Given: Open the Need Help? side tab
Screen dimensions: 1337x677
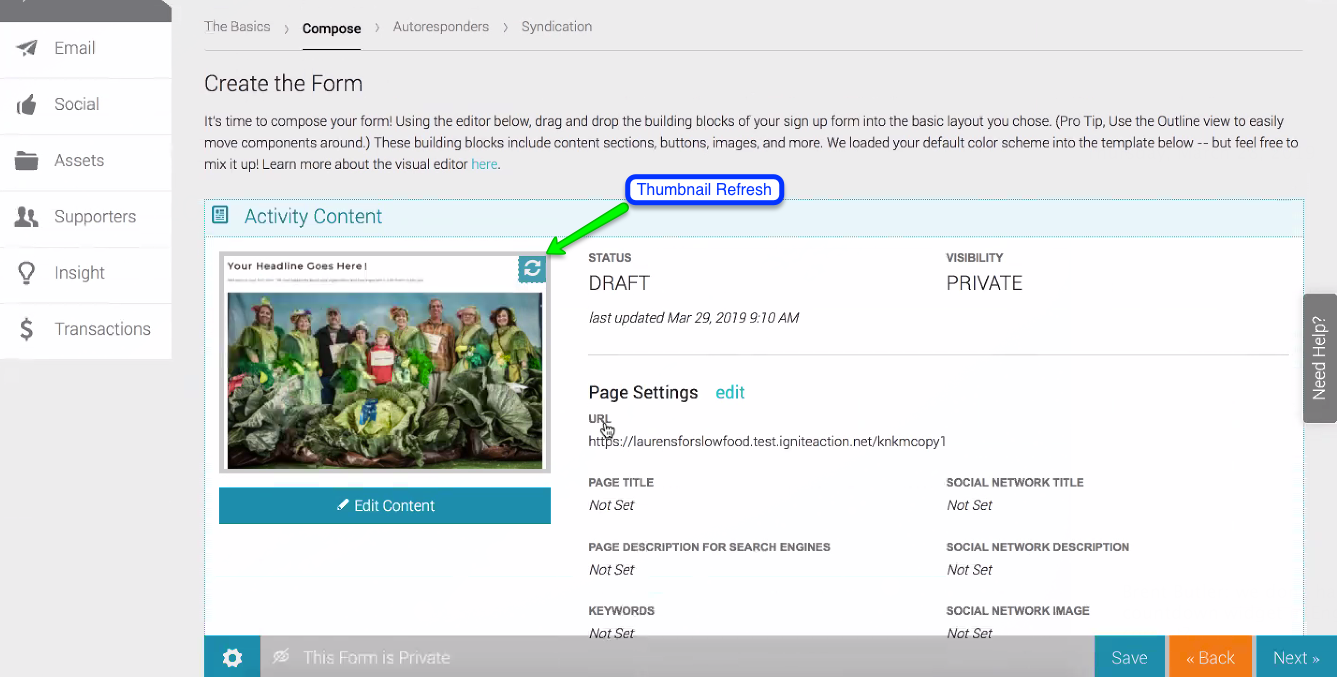Looking at the screenshot, I should pos(1319,358).
